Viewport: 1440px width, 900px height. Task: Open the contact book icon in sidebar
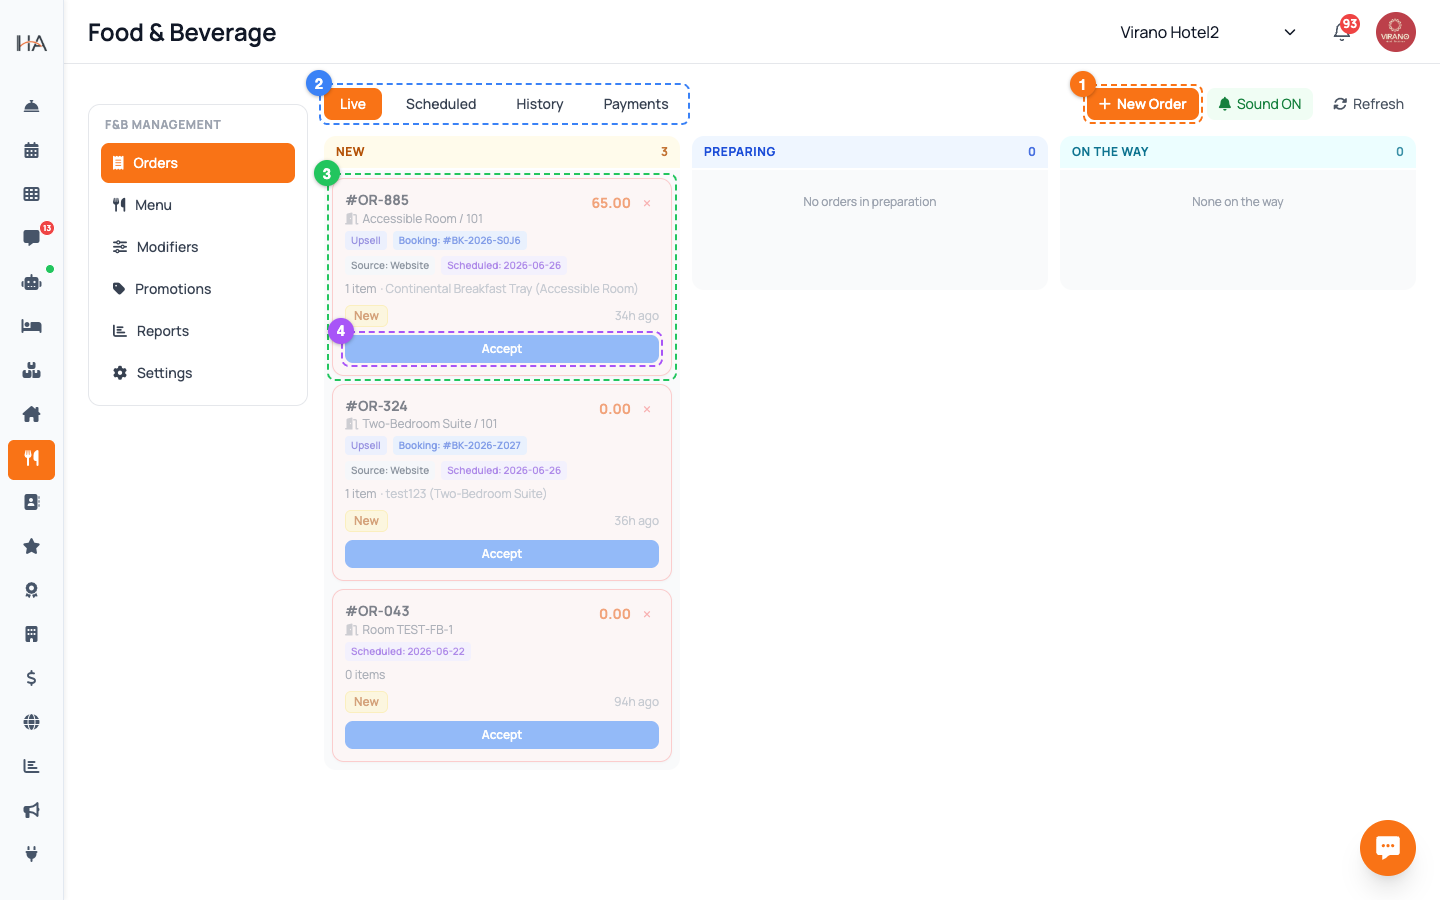(x=31, y=502)
